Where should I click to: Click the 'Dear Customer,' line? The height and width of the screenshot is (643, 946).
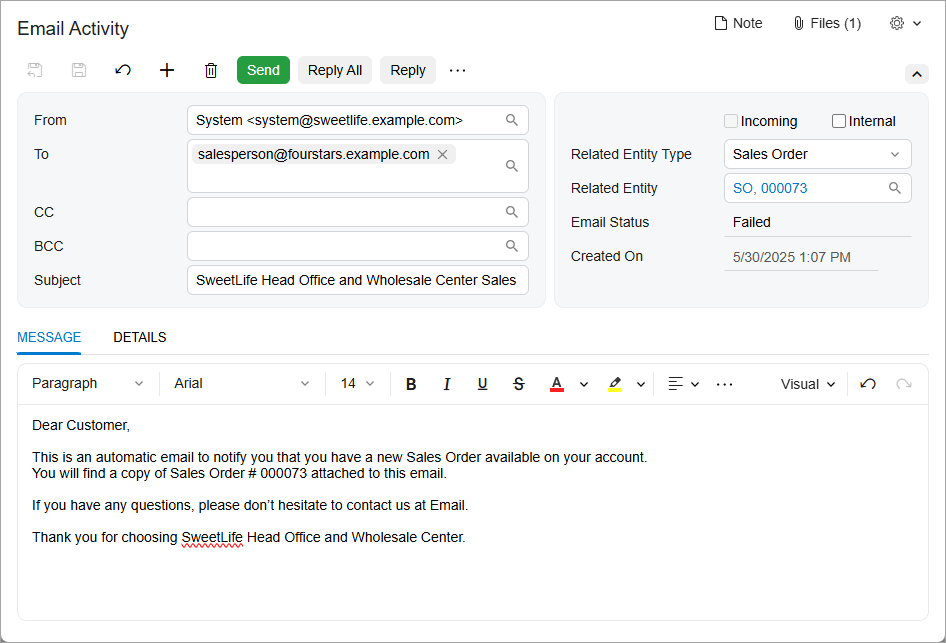pos(81,425)
